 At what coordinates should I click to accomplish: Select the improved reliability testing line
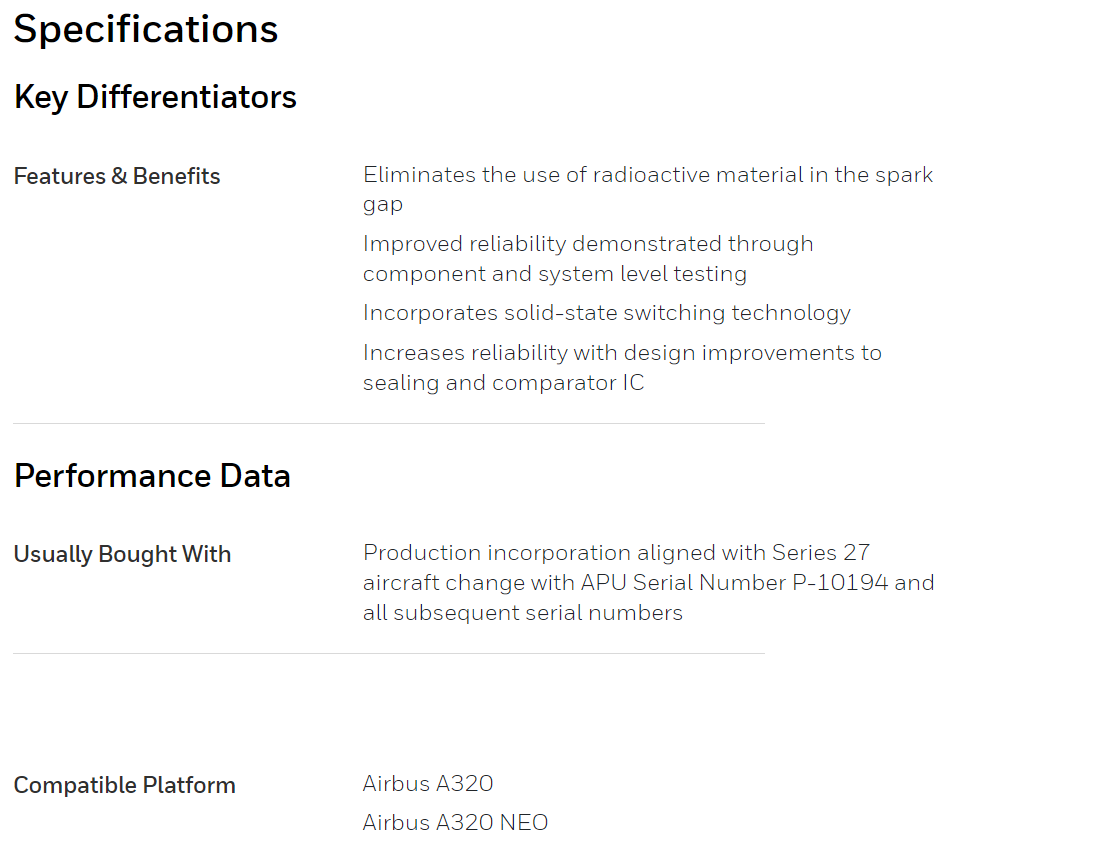pos(588,258)
